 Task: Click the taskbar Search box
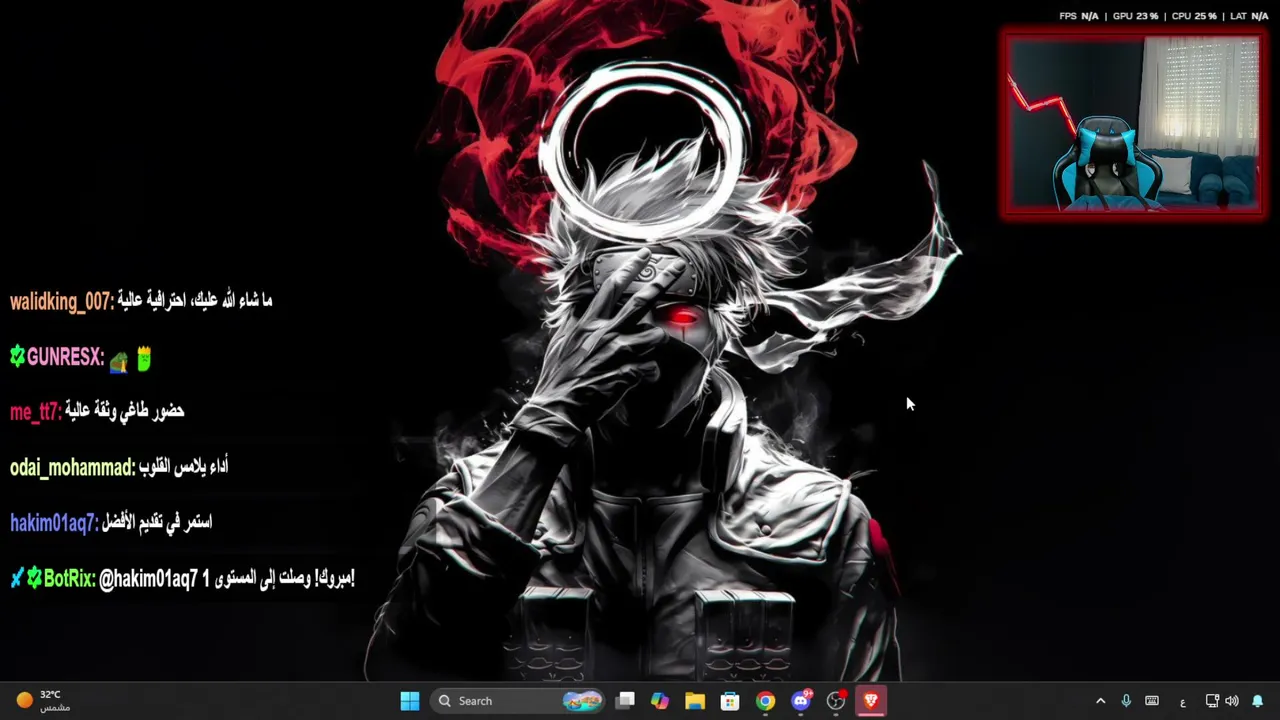518,701
